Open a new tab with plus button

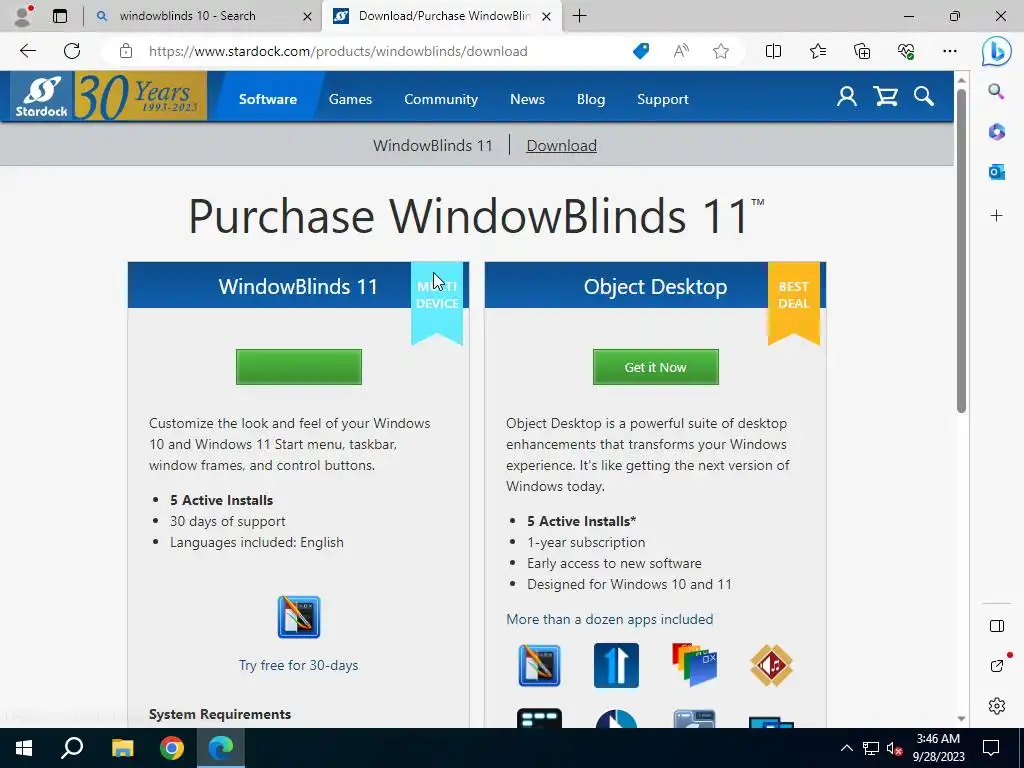coord(579,16)
